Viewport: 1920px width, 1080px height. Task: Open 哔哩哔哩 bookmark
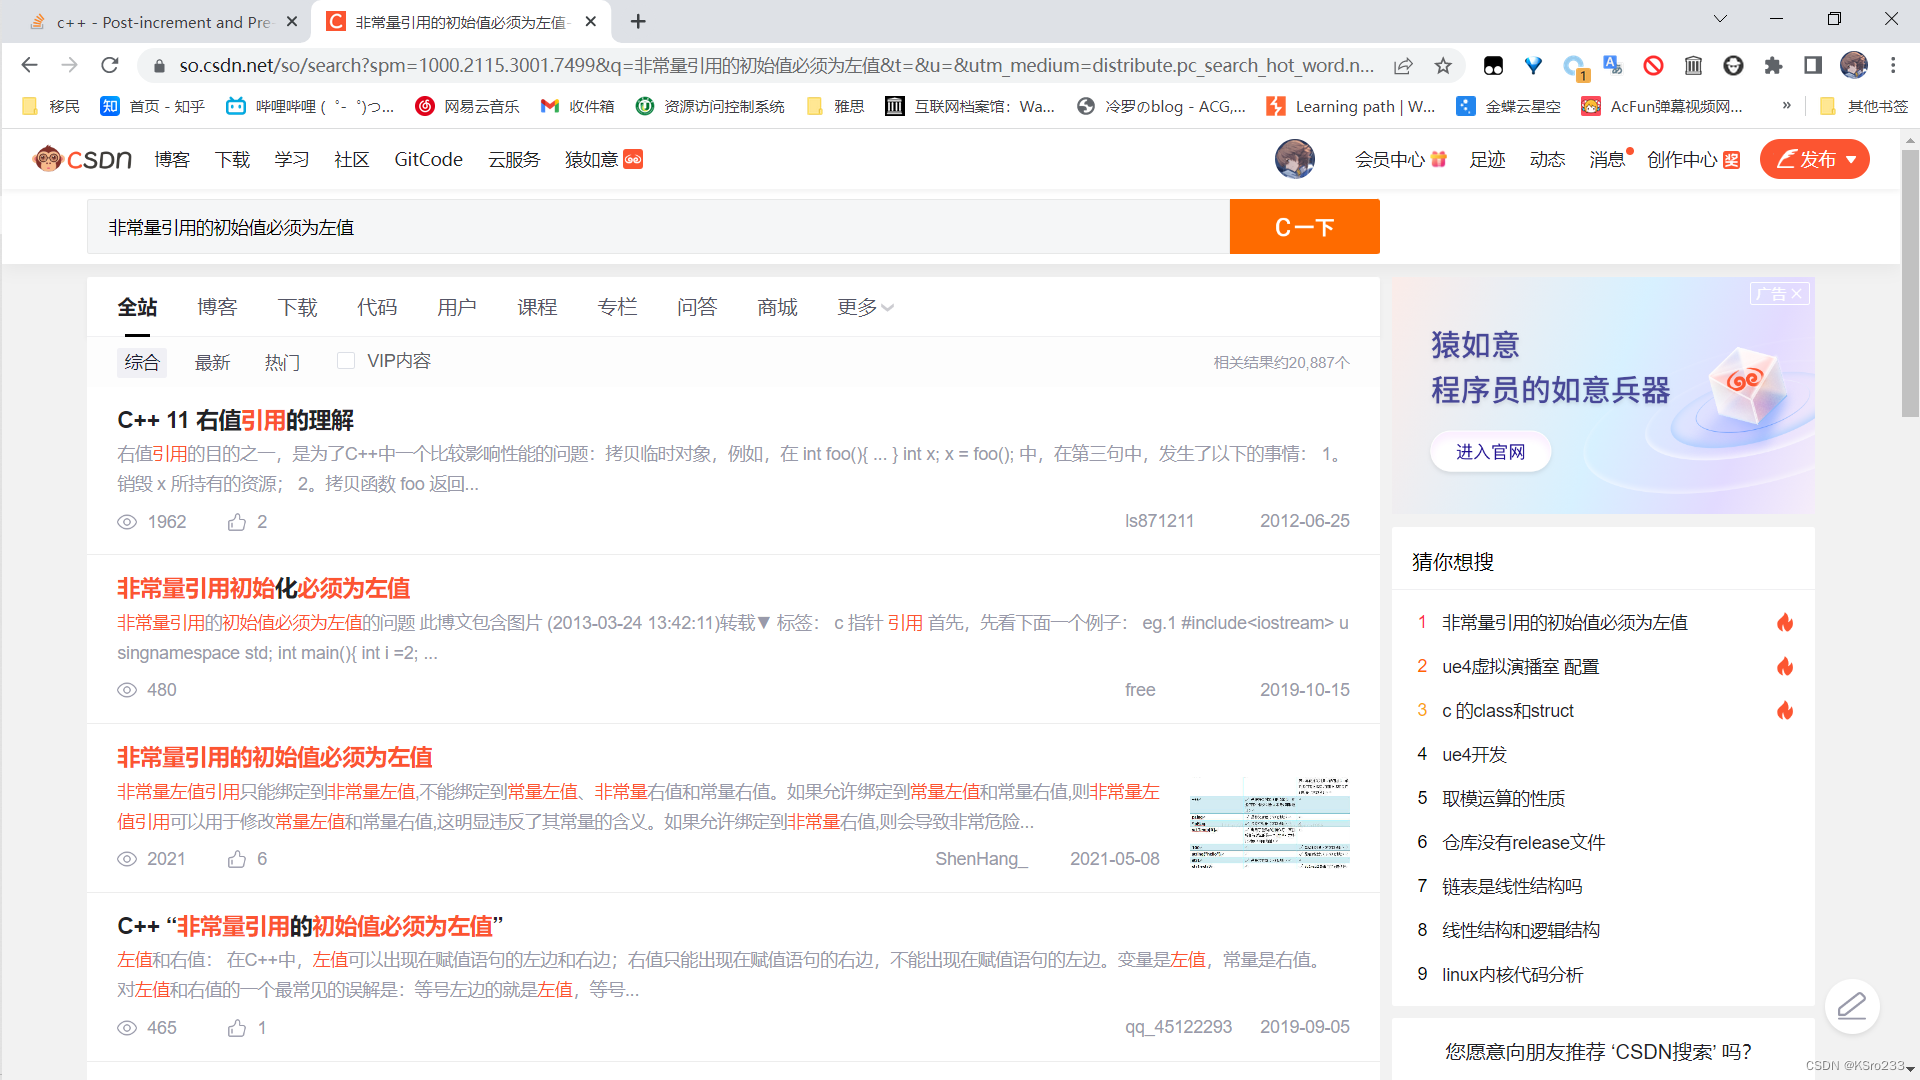(309, 106)
